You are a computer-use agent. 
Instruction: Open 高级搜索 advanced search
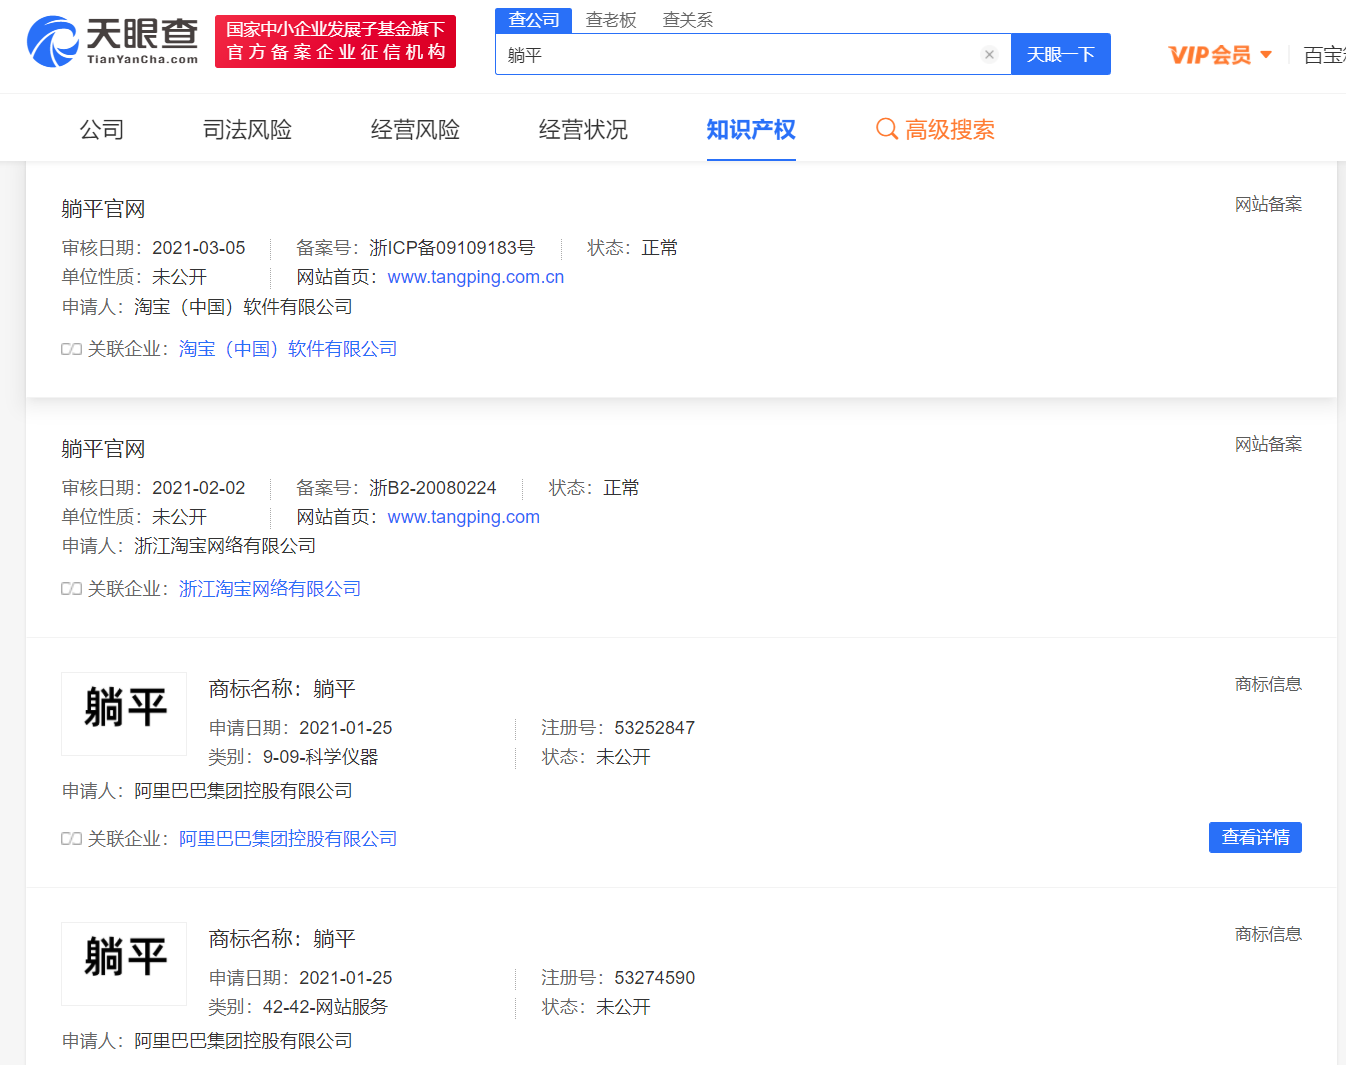coord(935,130)
